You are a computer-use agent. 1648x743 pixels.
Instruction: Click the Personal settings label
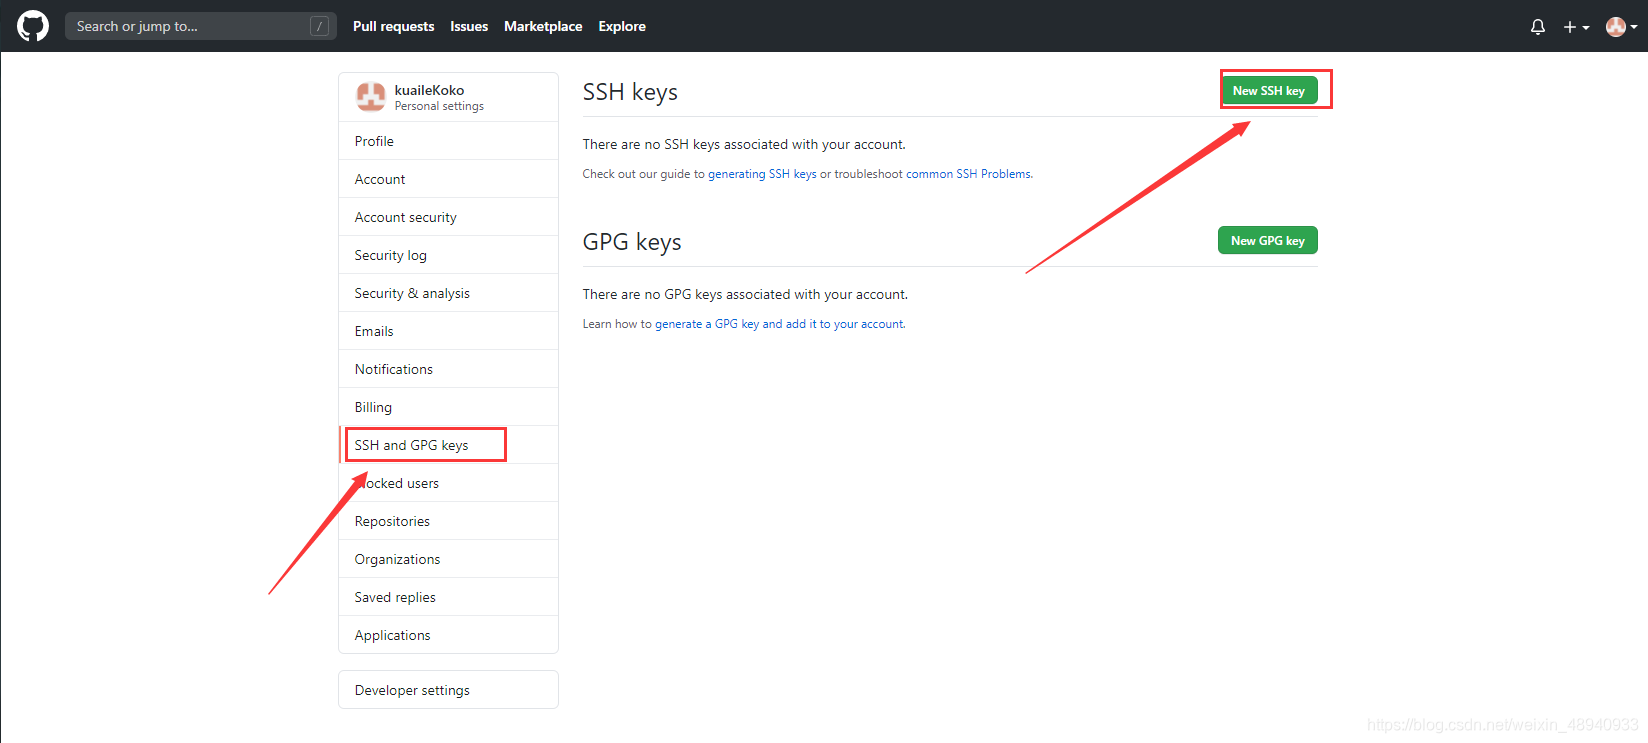(x=439, y=106)
